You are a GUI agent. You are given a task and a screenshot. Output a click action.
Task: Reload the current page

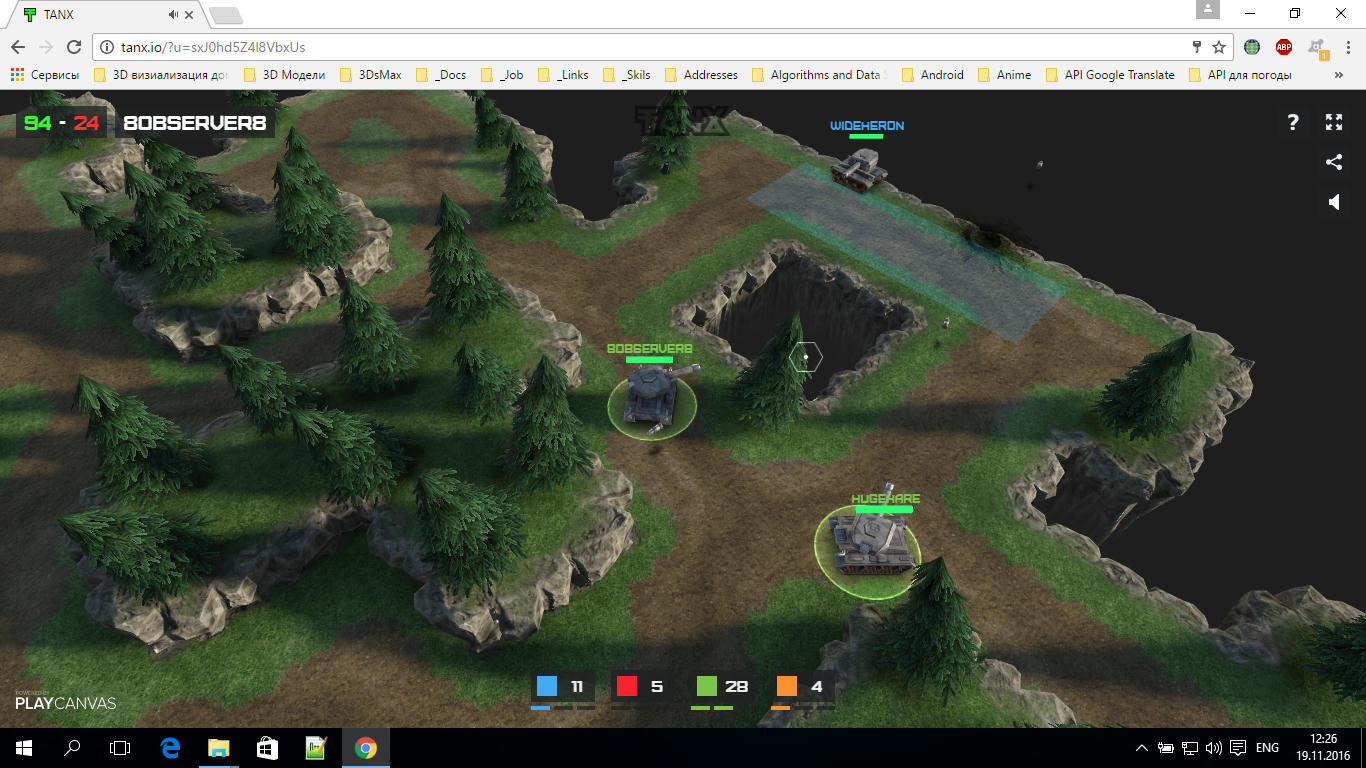[73, 47]
